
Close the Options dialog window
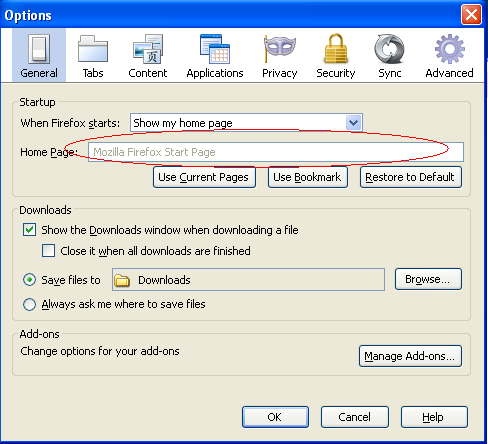pyautogui.click(x=471, y=15)
